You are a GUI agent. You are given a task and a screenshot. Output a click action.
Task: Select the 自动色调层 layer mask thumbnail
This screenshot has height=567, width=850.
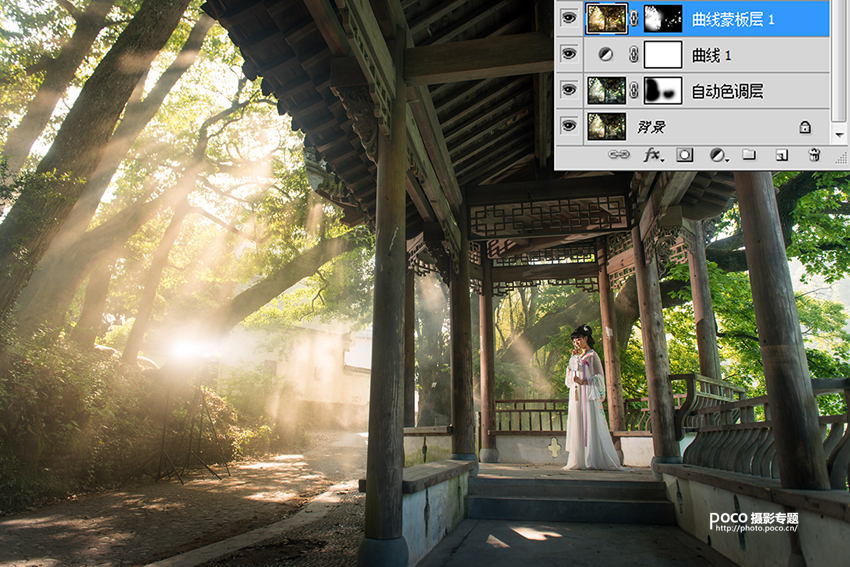663,91
